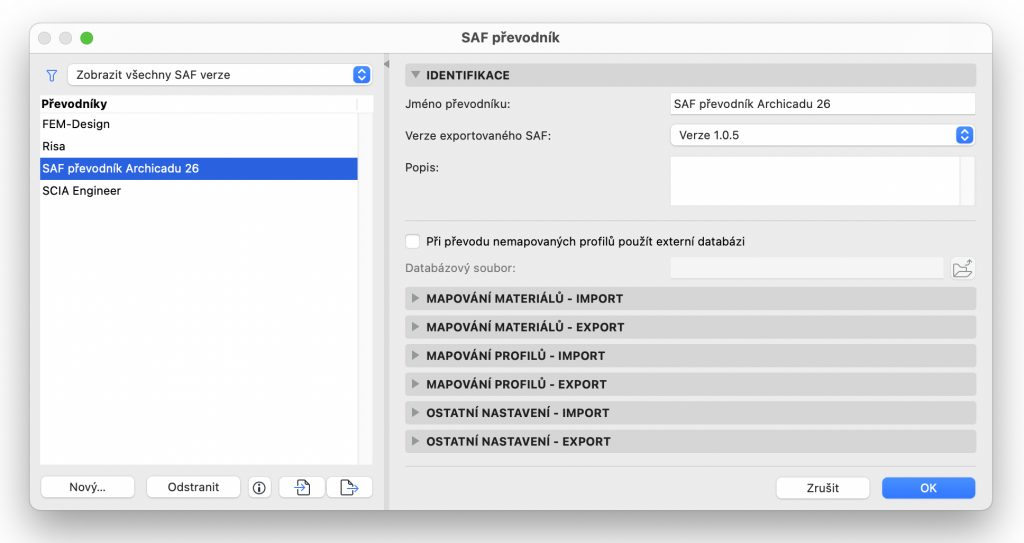Select Risa translator in list
Screen dimensions: 1024x543
(199, 146)
